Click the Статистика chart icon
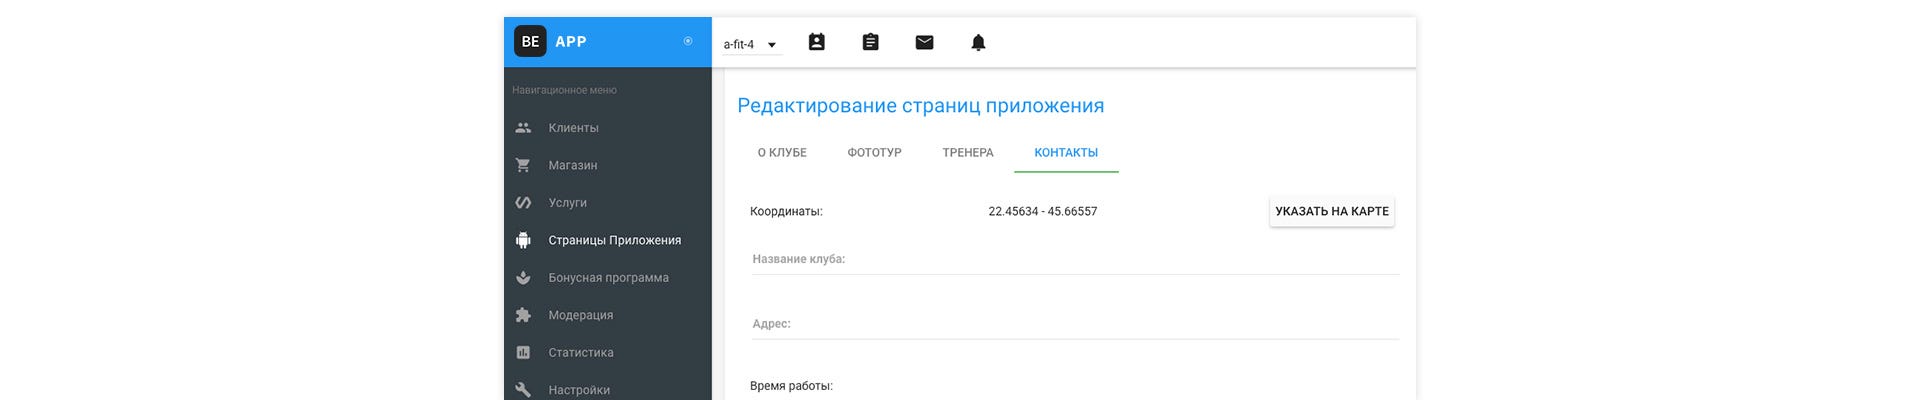This screenshot has width=1920, height=400. (x=523, y=352)
